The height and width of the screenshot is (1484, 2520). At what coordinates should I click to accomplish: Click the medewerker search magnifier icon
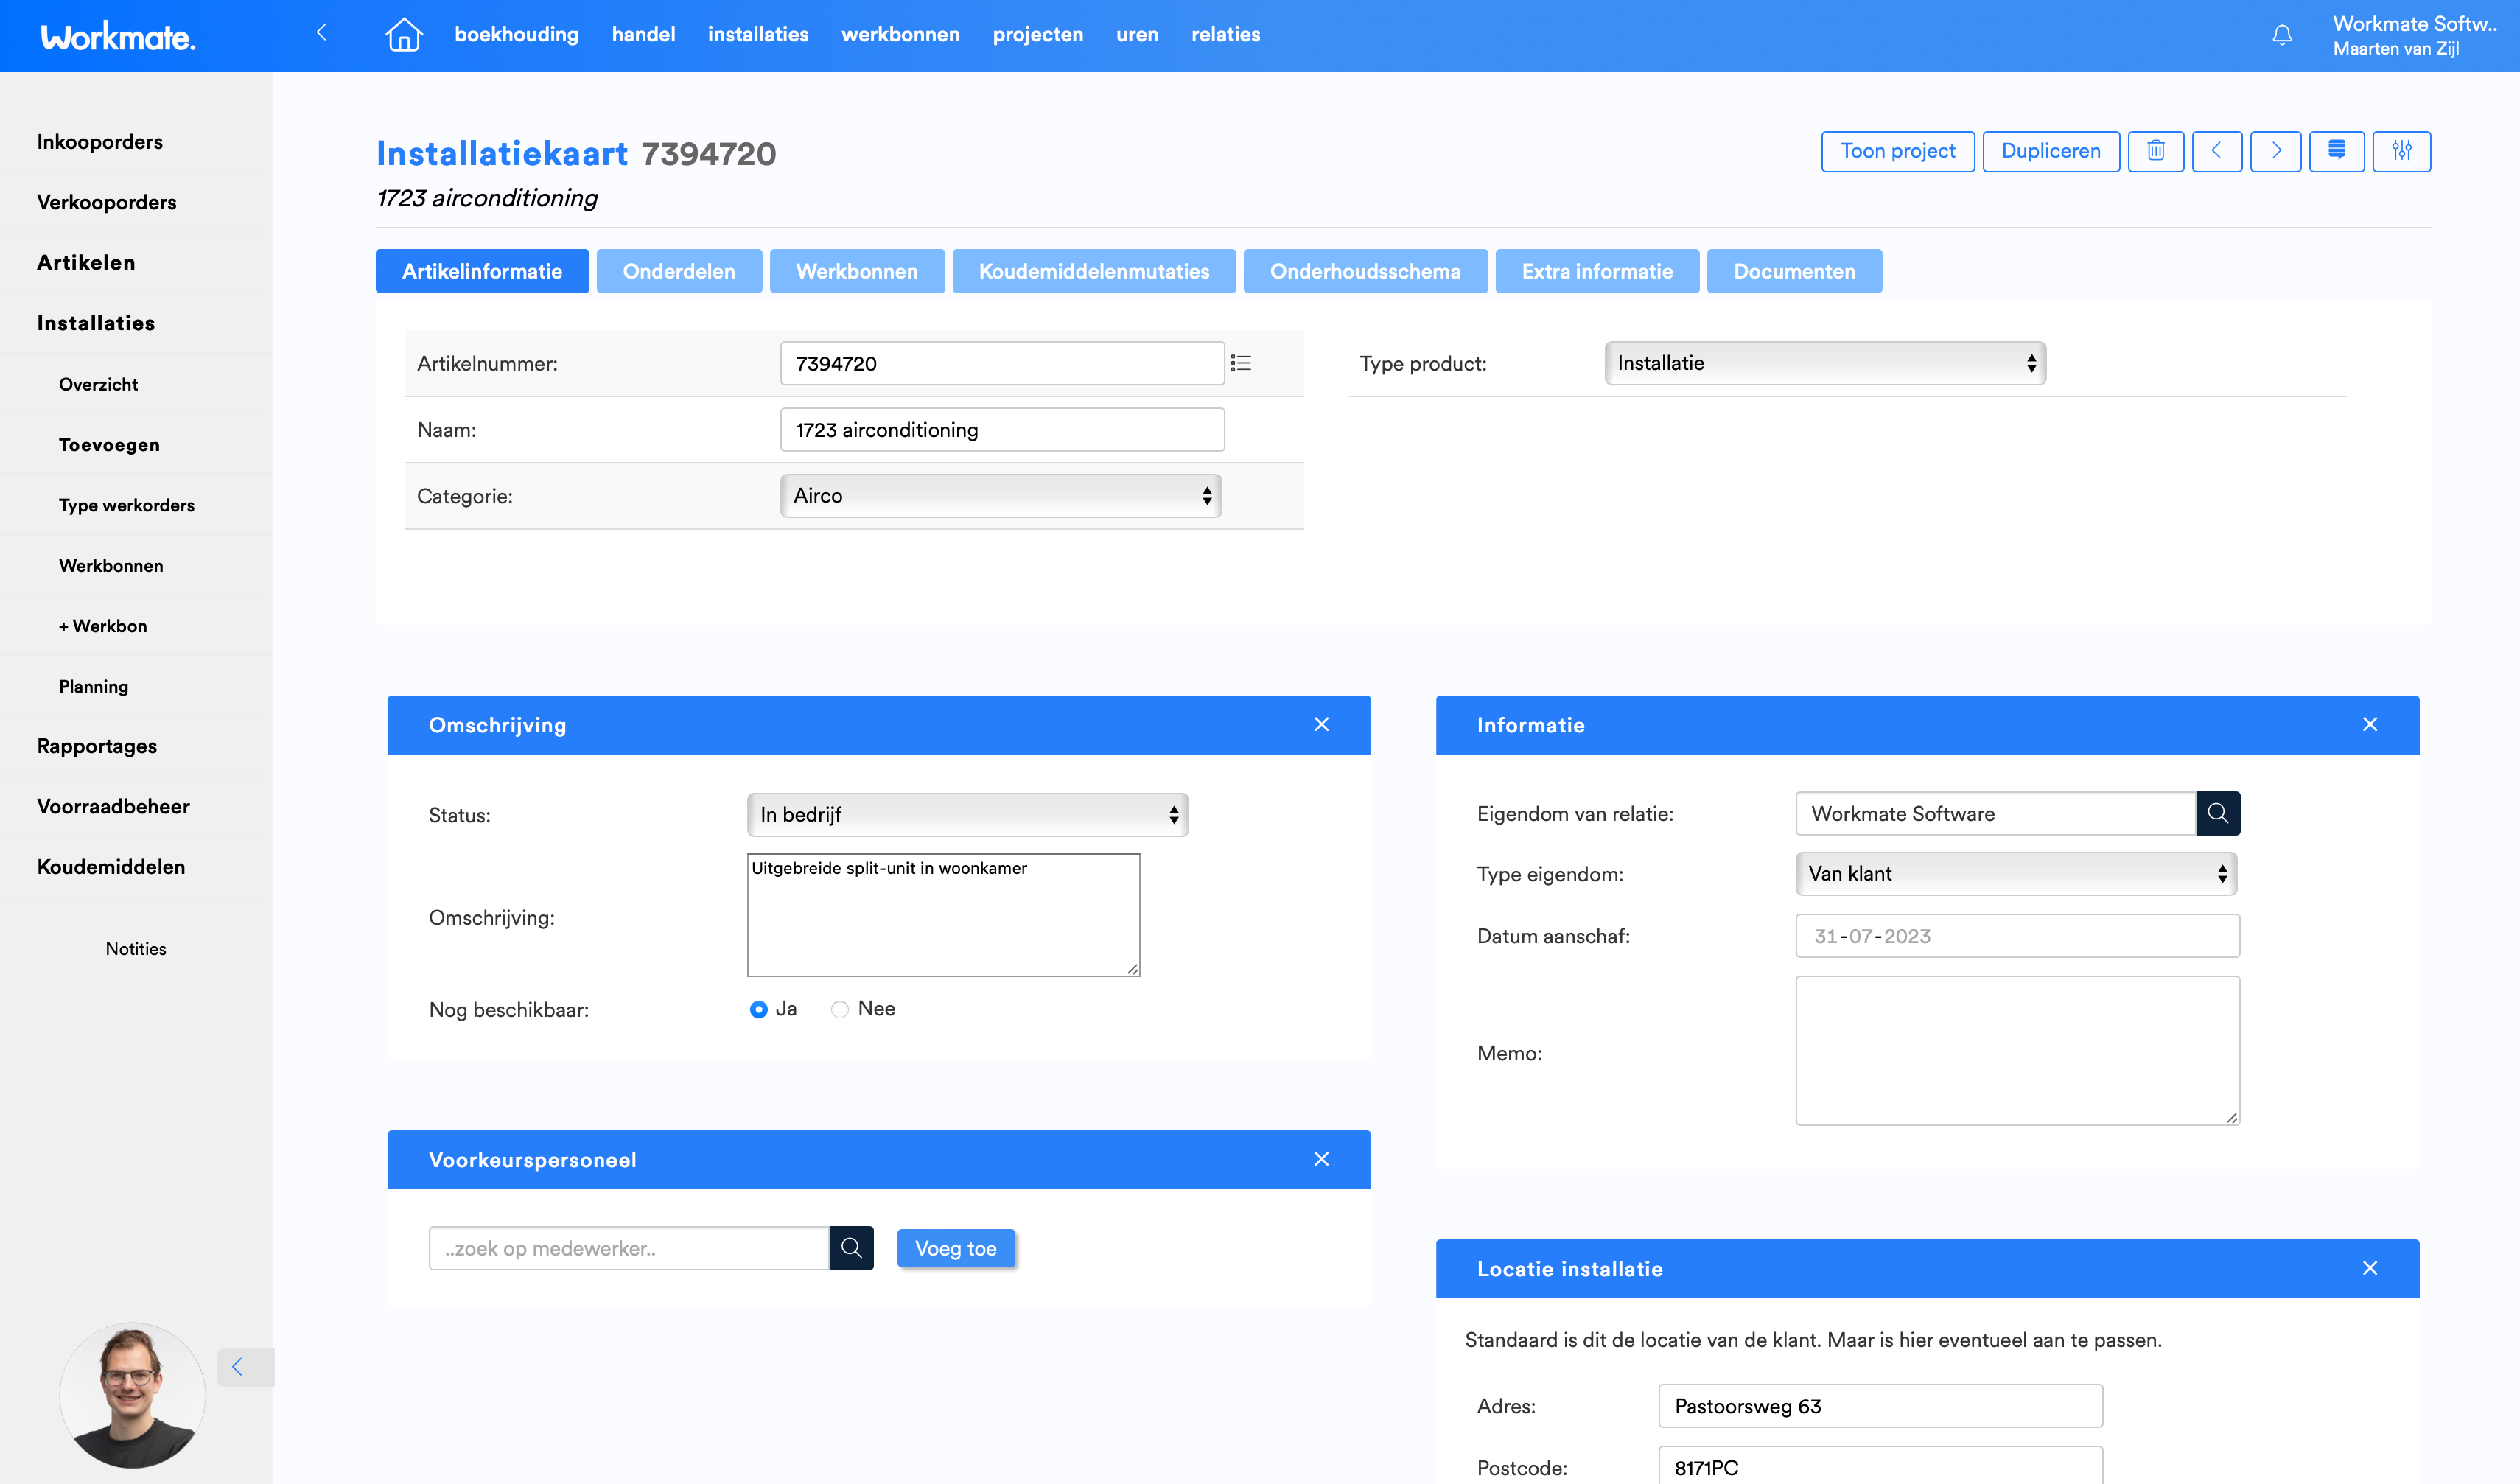coord(851,1248)
